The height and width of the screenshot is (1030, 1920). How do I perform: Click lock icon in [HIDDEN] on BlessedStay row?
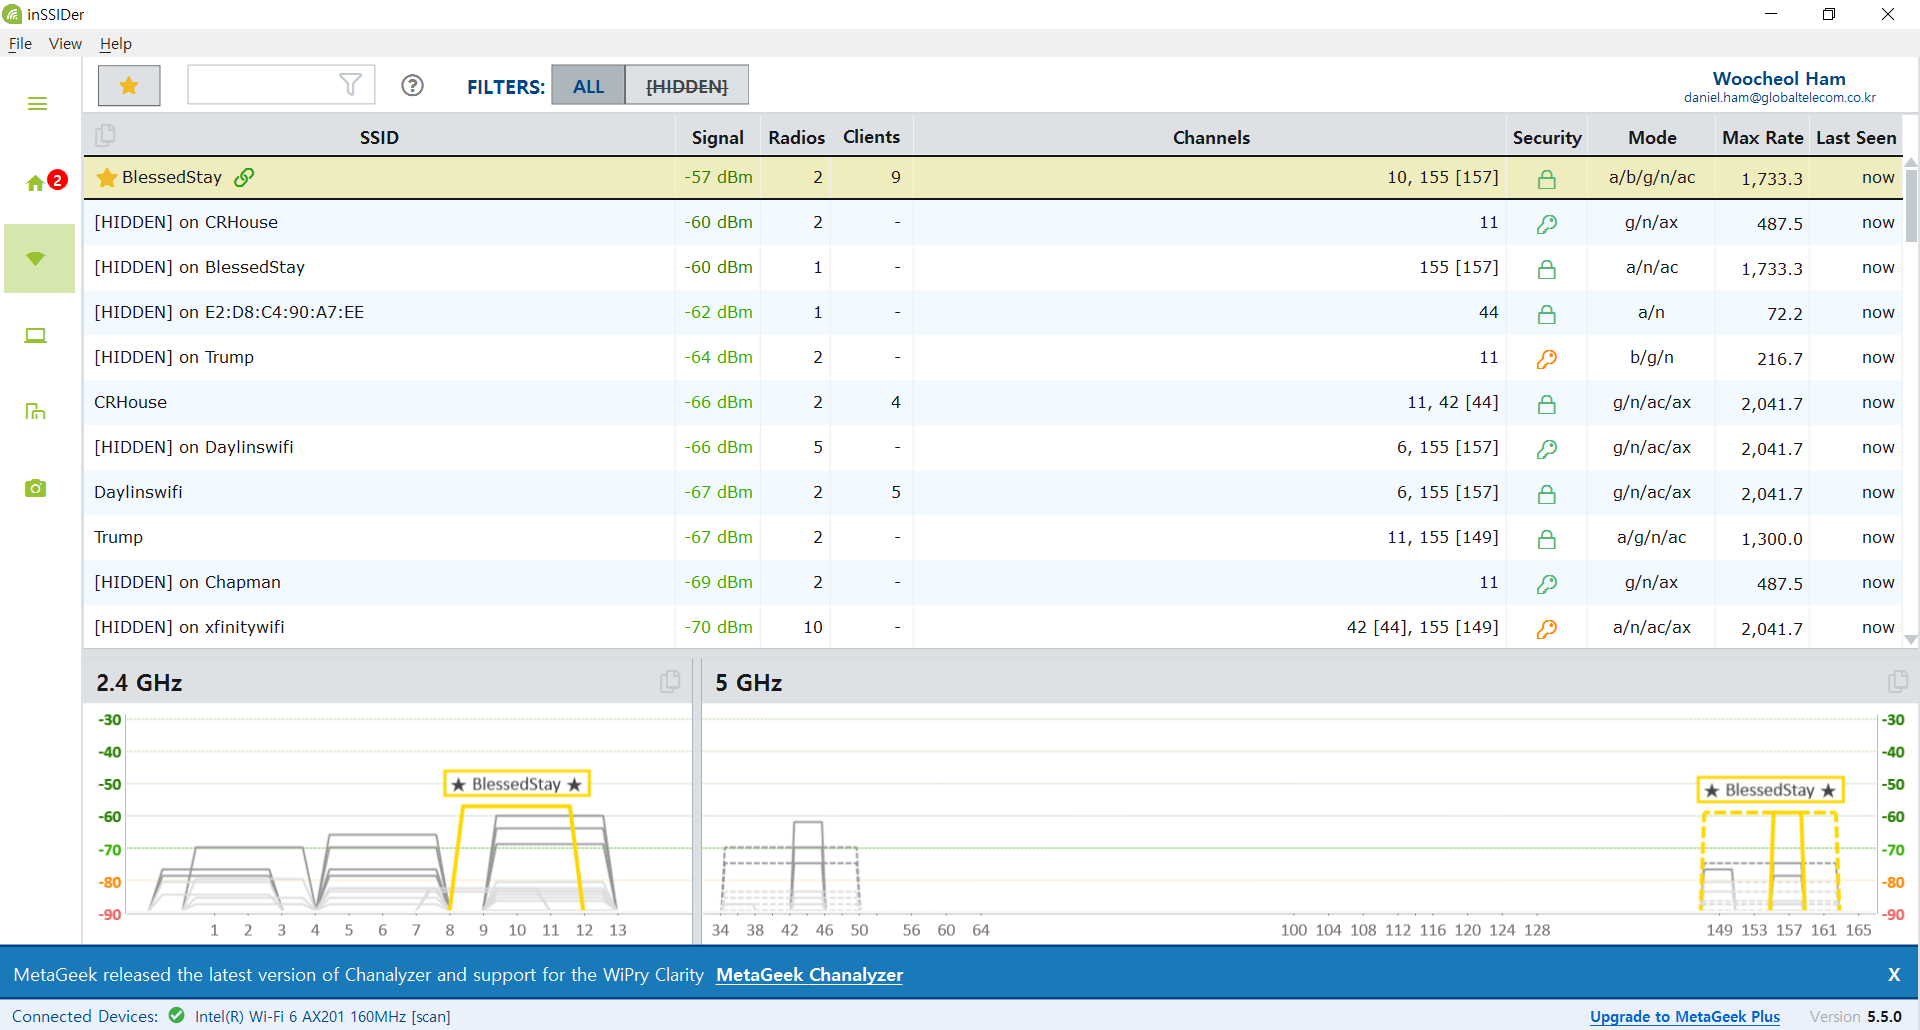(x=1547, y=269)
